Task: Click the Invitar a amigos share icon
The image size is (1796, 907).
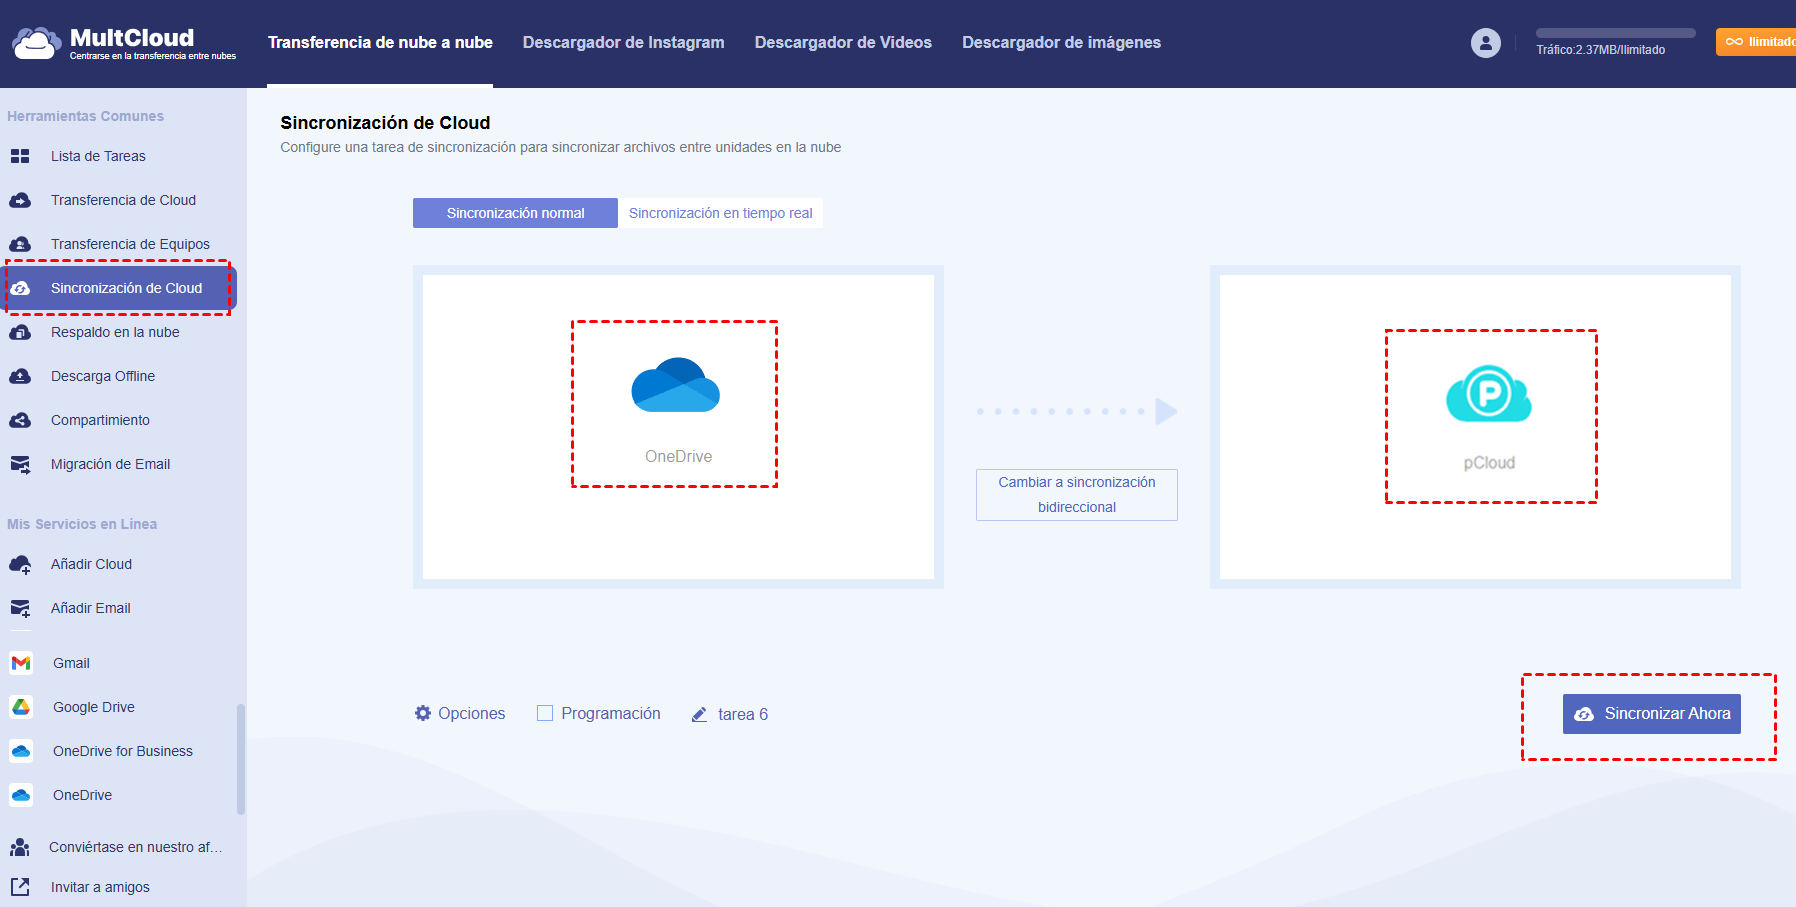Action: [x=20, y=887]
